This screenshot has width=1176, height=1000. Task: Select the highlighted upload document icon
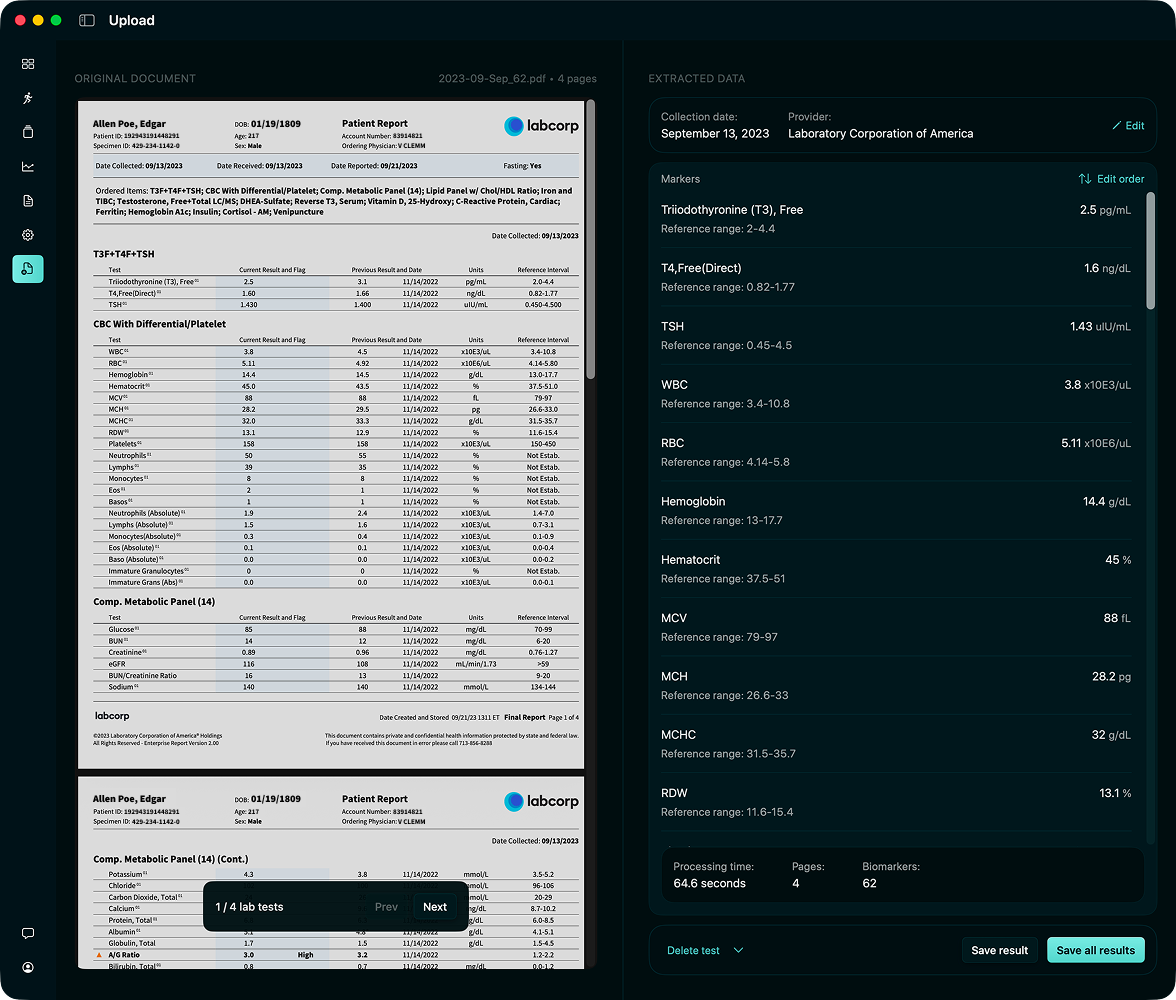click(x=28, y=269)
